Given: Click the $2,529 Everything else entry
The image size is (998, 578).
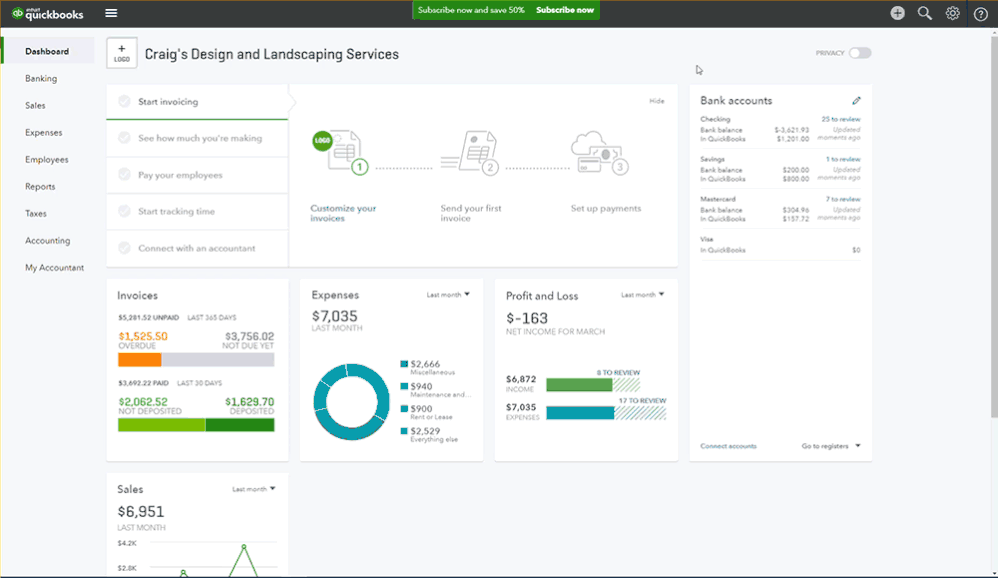Looking at the screenshot, I should (x=429, y=434).
